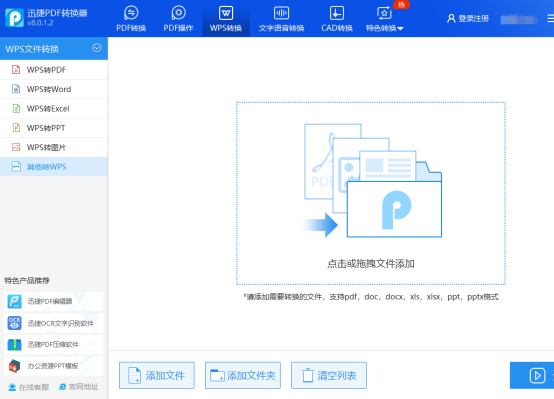Screen dimensions: 554x399
Task: Open 迅捷PDF编辑器 recommended product
Action: tap(53, 301)
